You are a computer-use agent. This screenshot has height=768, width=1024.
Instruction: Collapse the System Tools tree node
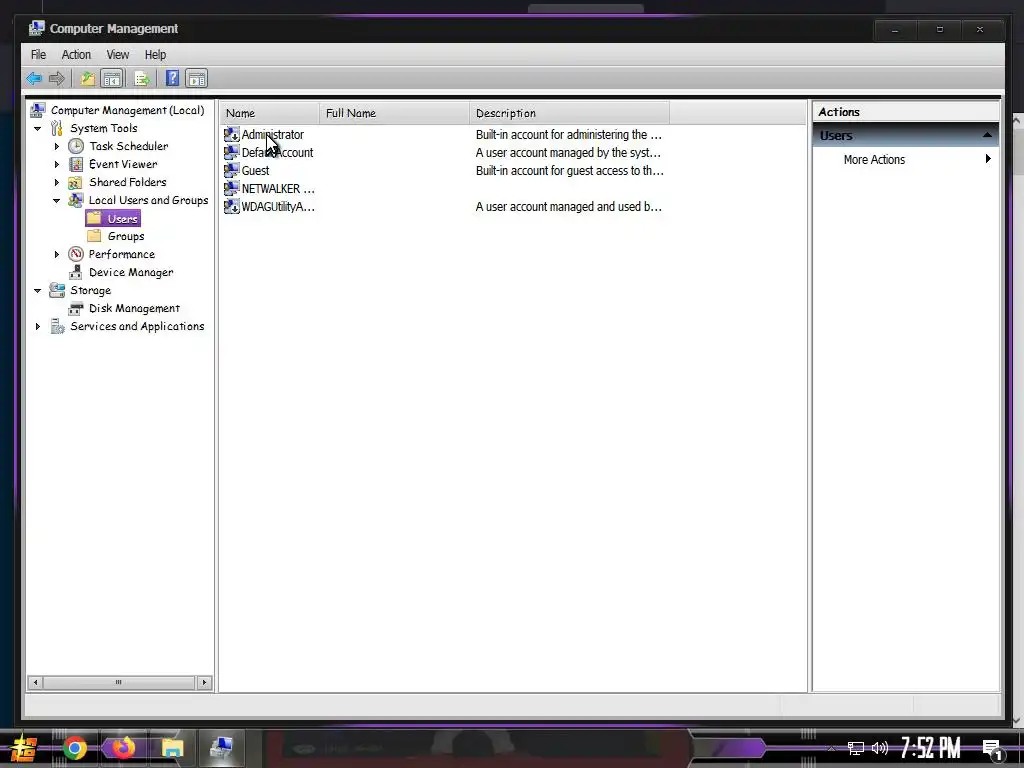click(x=38, y=129)
